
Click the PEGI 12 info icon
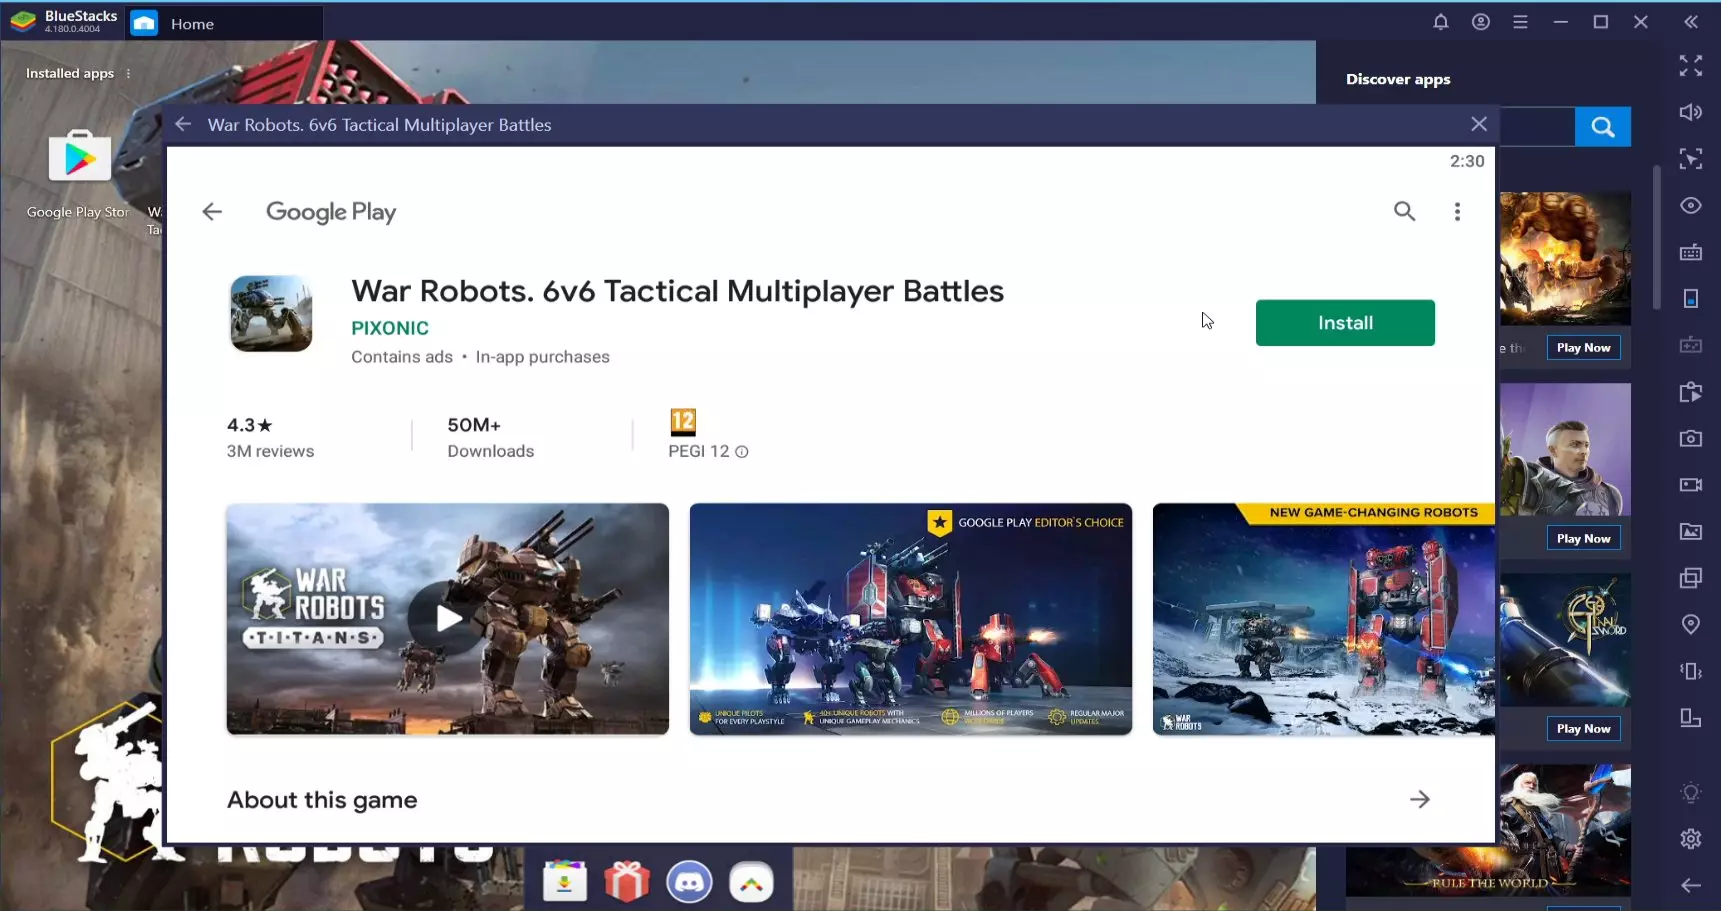[742, 452]
